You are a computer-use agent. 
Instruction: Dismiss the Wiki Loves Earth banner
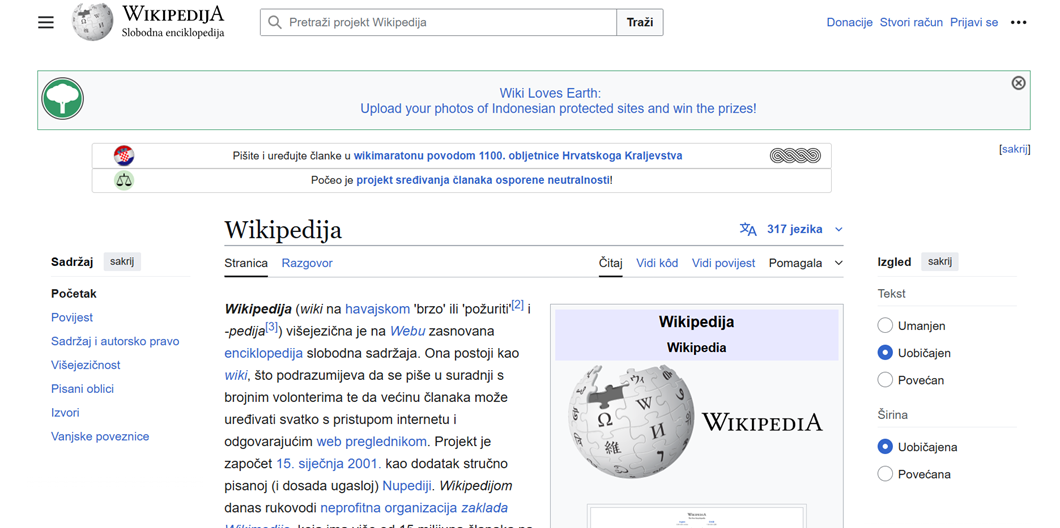coord(1018,82)
